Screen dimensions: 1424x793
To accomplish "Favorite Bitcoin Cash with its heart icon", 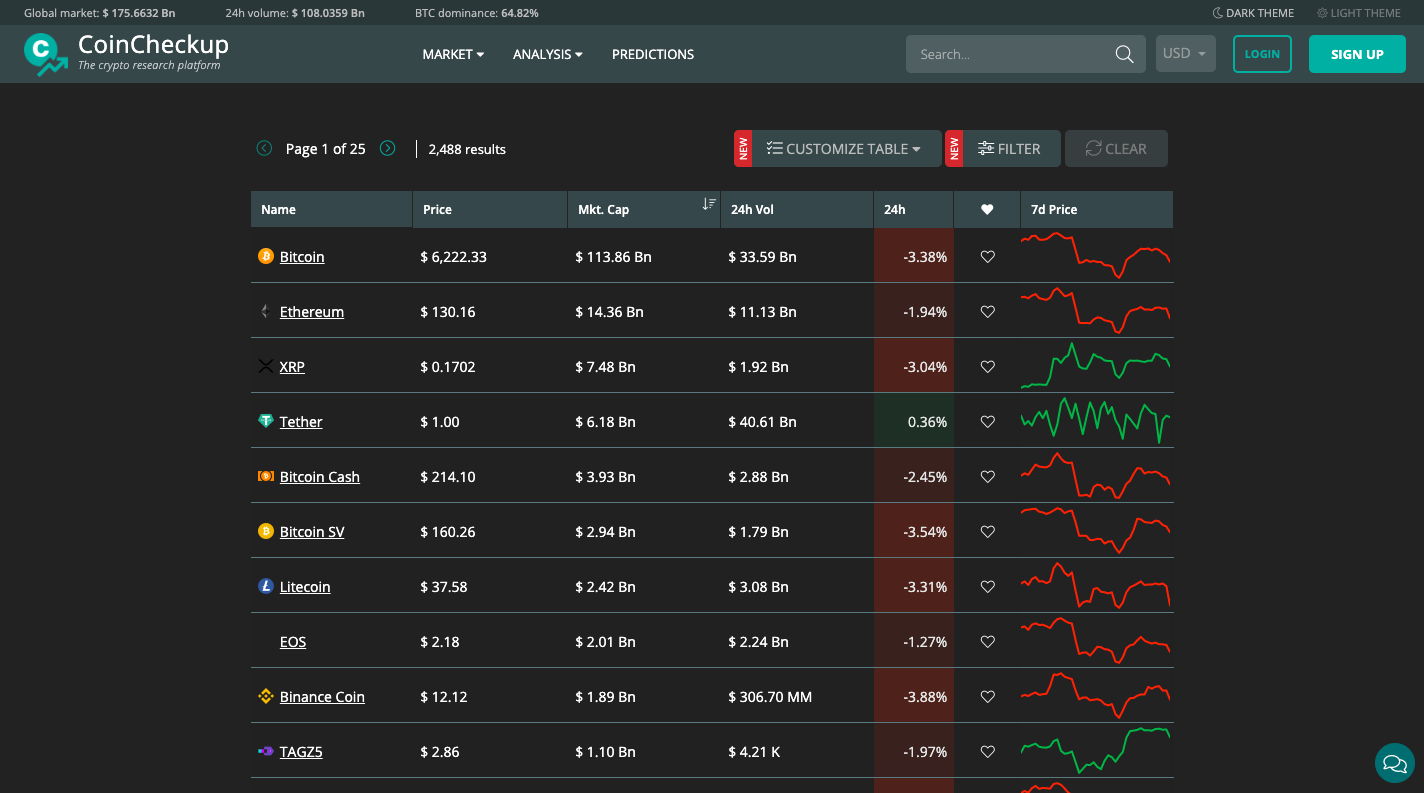I will pyautogui.click(x=988, y=477).
